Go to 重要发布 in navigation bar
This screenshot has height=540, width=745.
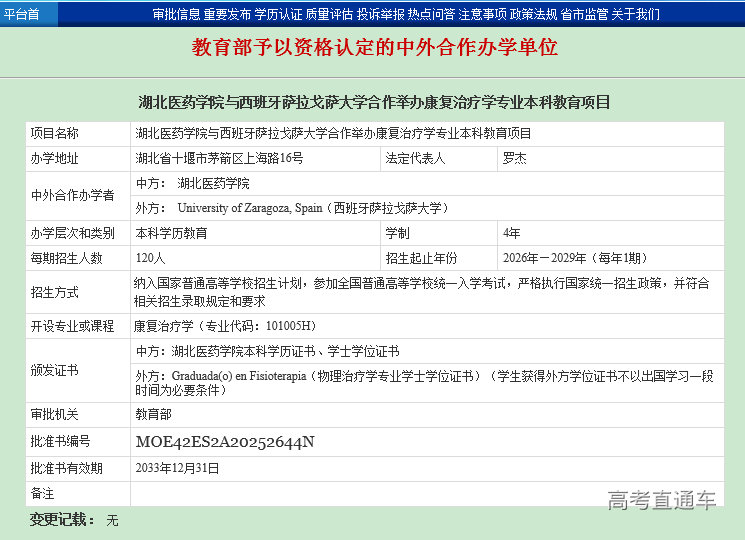[227, 14]
